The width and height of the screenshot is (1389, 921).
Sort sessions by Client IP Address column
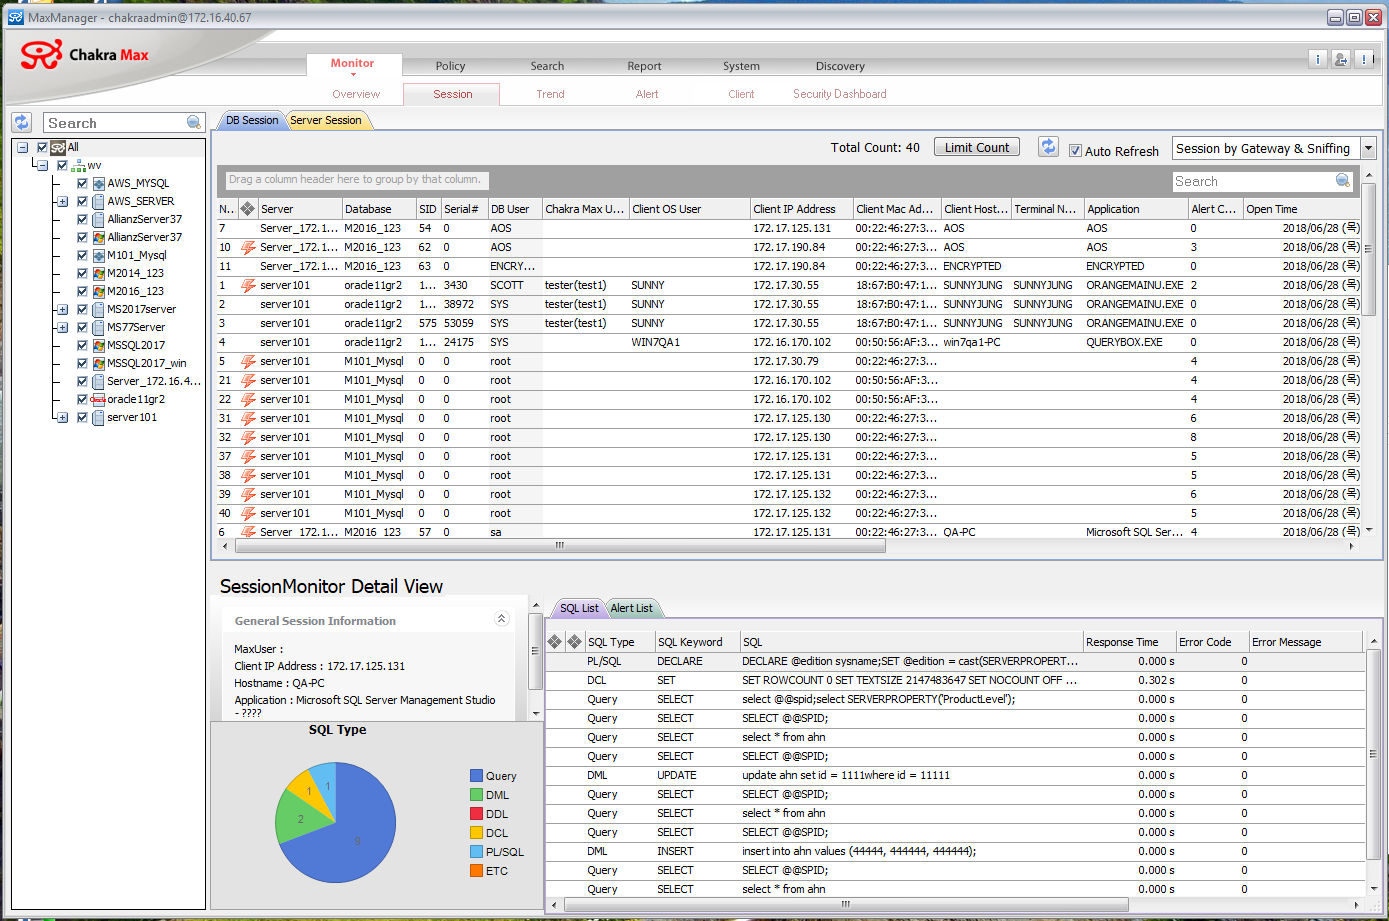(x=801, y=209)
